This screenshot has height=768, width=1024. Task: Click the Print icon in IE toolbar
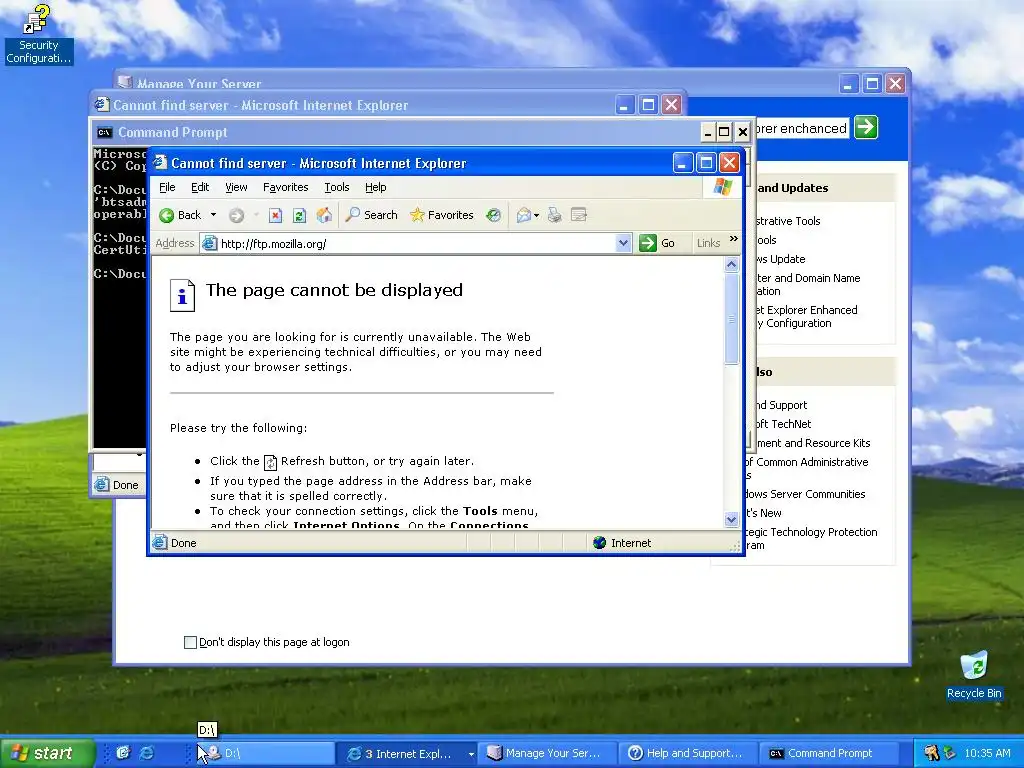point(554,215)
